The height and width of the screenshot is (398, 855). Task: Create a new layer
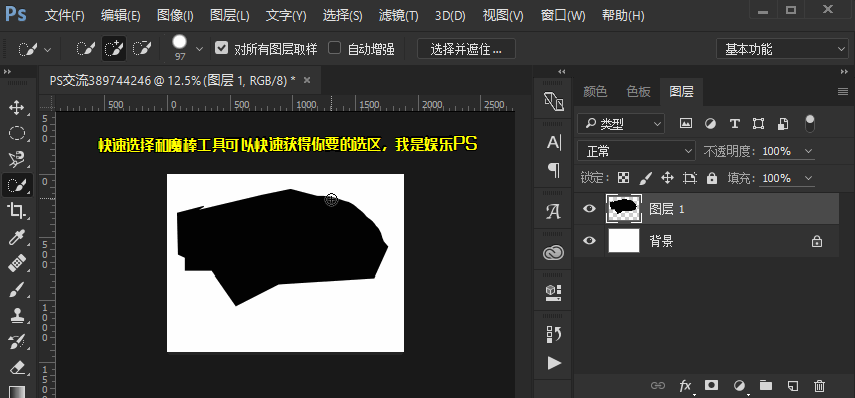coord(793,385)
